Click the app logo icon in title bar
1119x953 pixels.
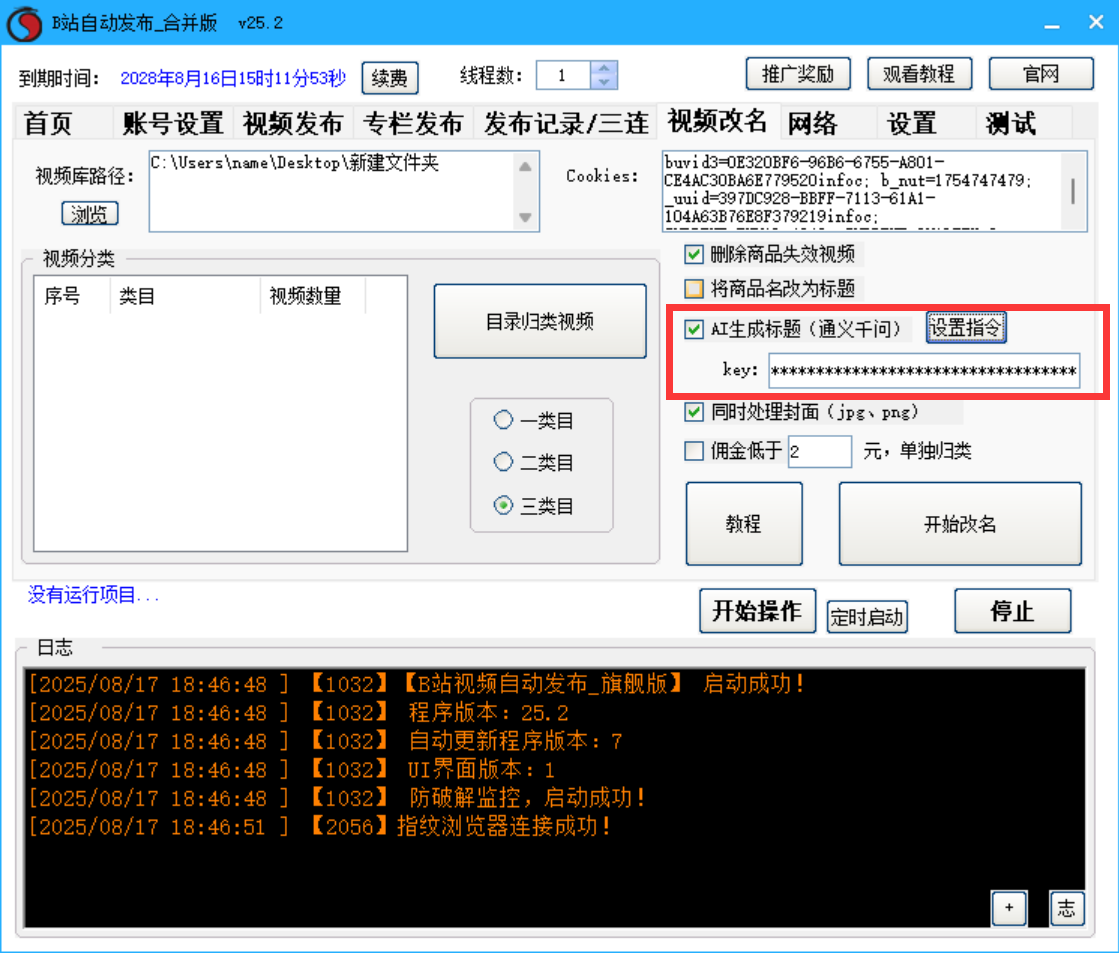click(x=24, y=24)
